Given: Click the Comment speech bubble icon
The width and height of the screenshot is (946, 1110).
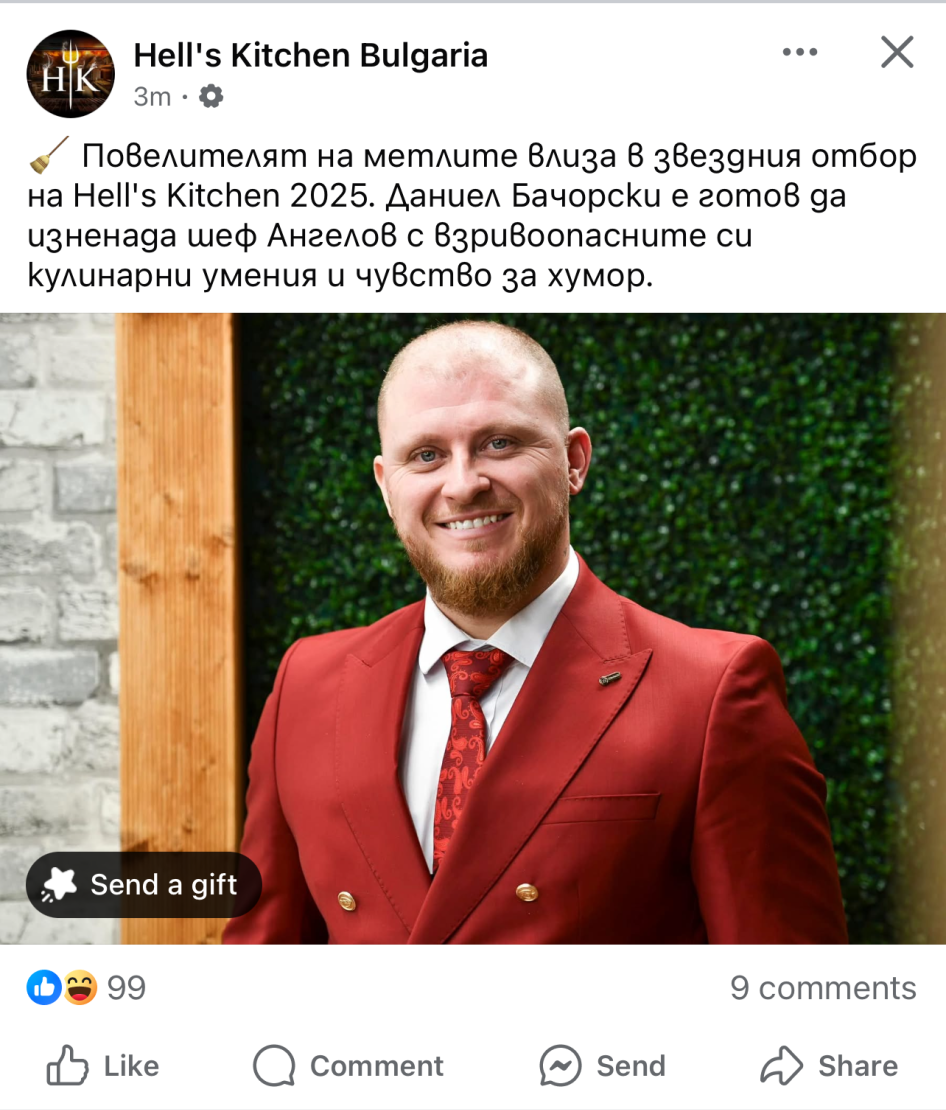Looking at the screenshot, I should click(x=274, y=1065).
